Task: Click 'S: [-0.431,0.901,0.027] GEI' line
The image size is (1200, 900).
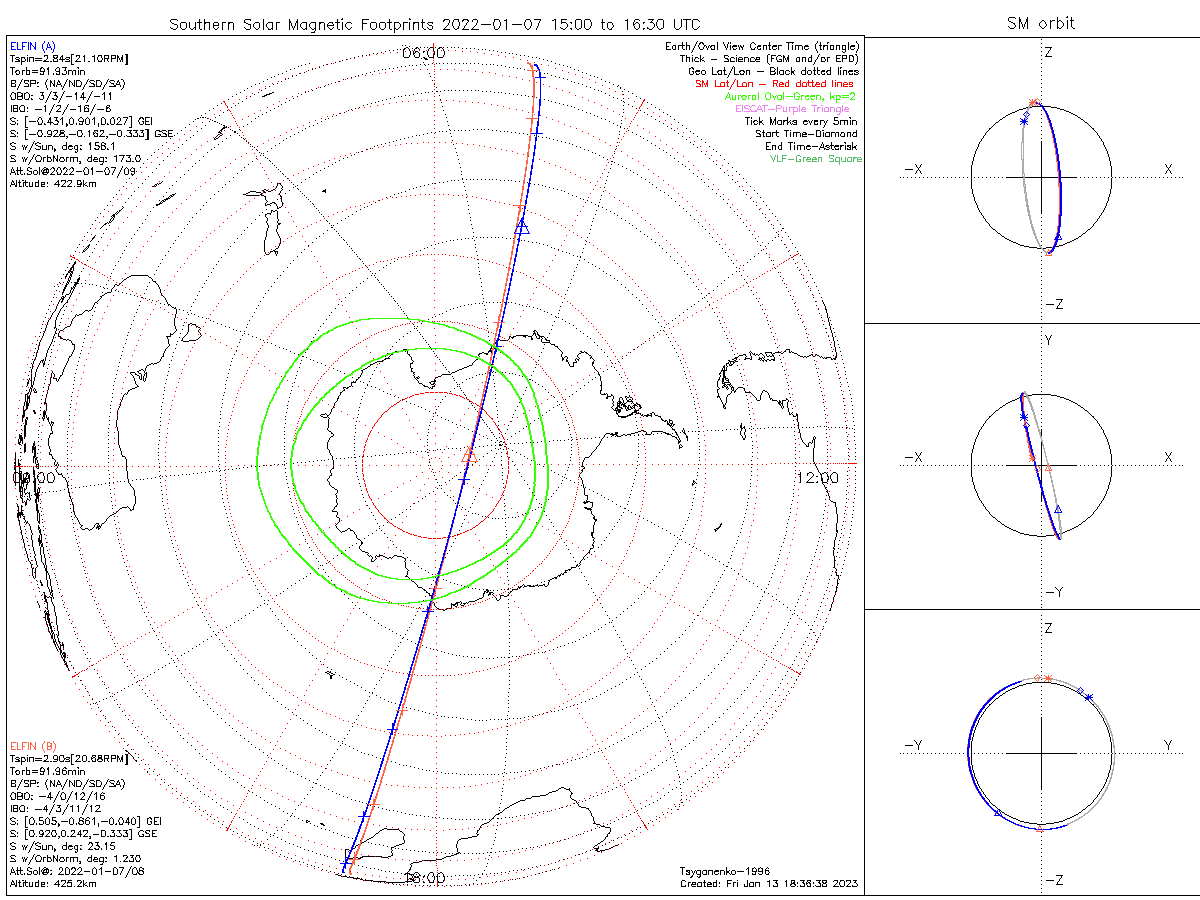Action: [x=79, y=121]
